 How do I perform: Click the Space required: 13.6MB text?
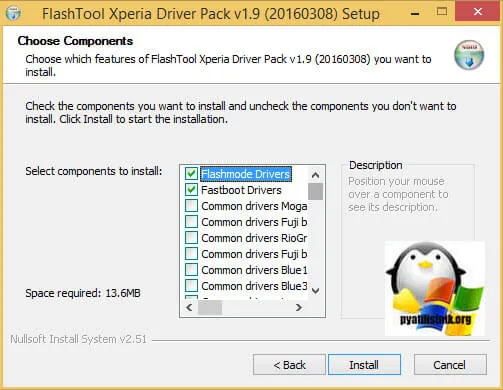pyautogui.click(x=83, y=293)
